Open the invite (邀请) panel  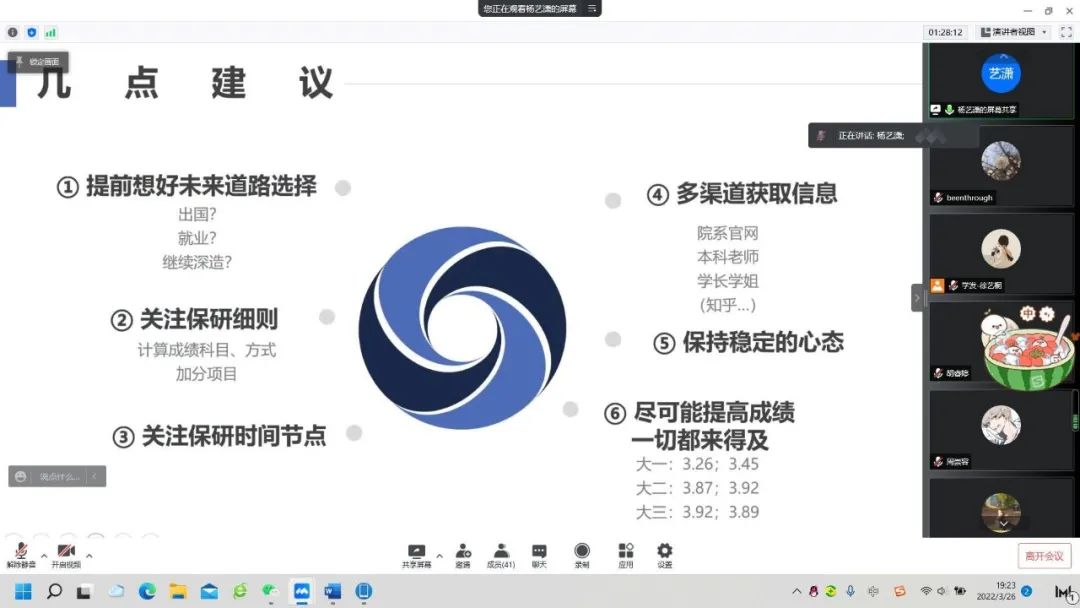[x=463, y=556]
